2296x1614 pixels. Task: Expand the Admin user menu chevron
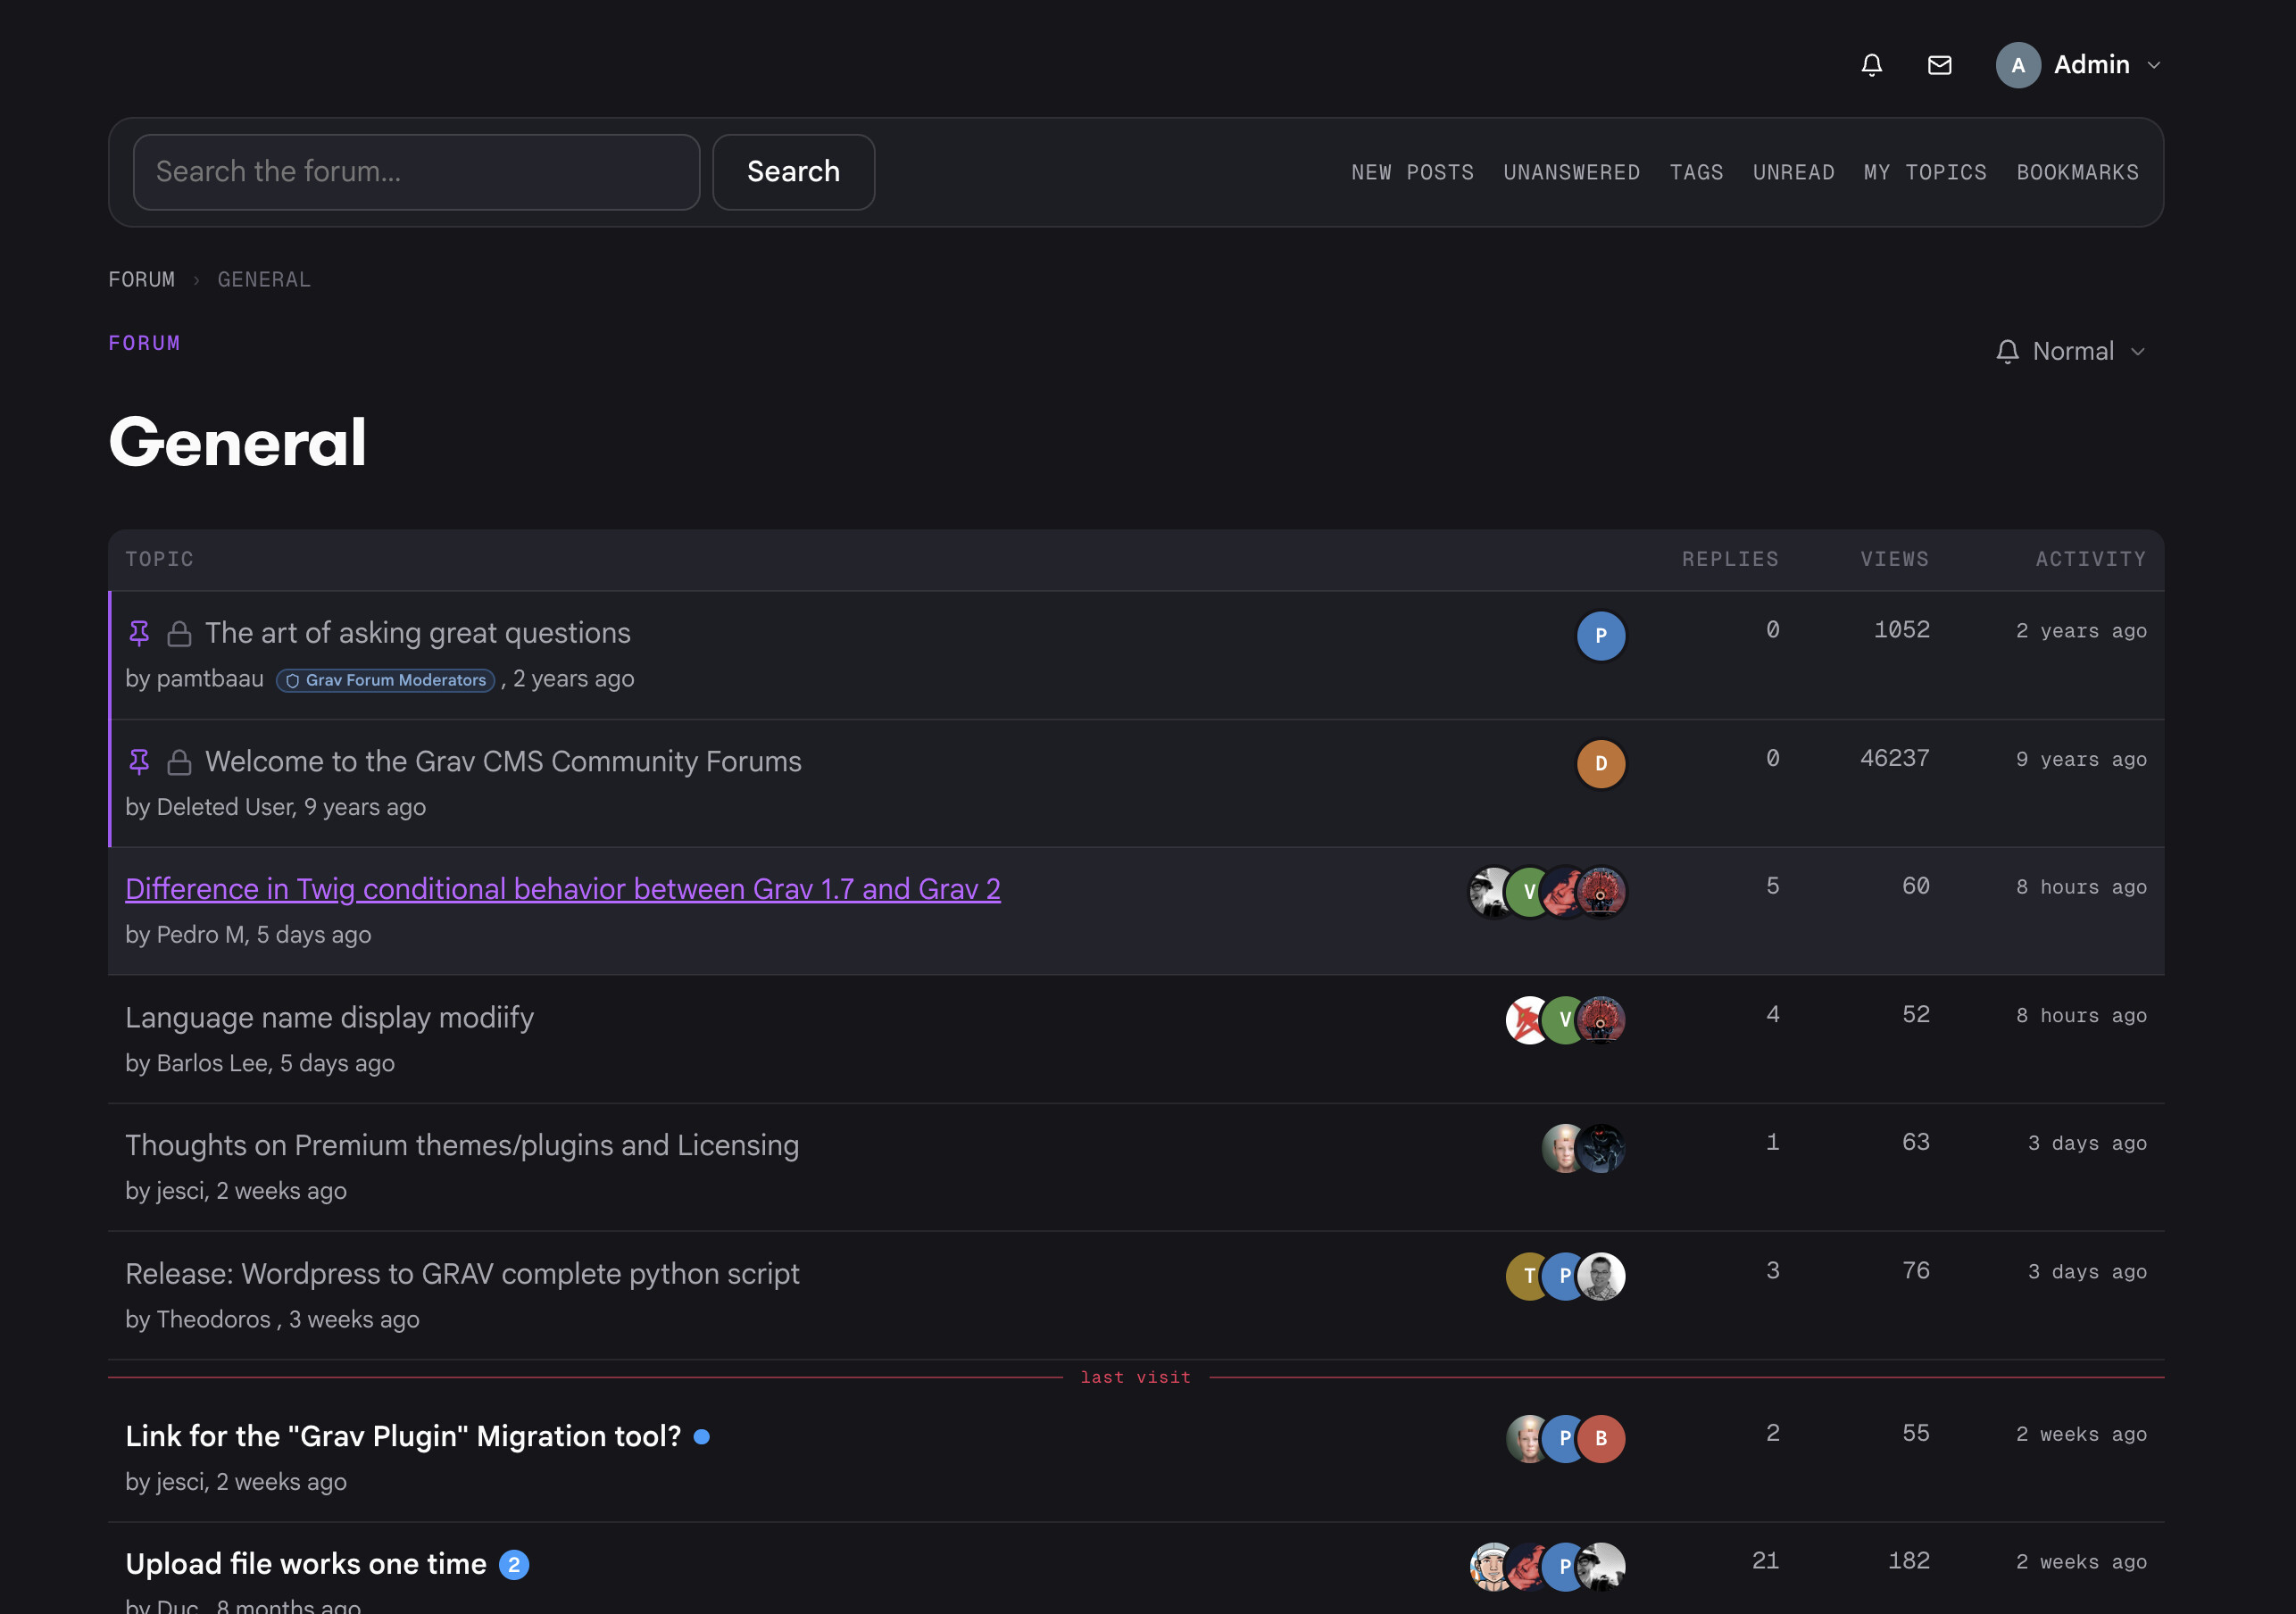(x=2154, y=65)
